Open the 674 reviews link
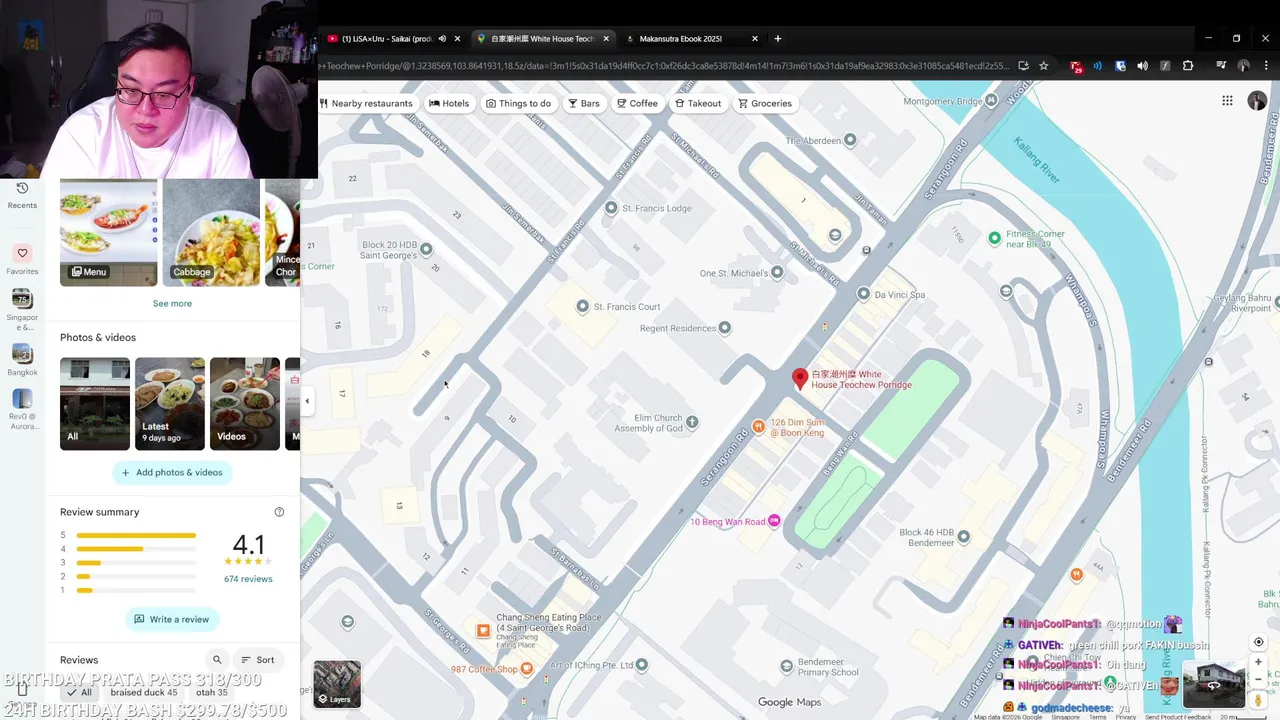Screen dimensions: 1280x720 click(x=248, y=579)
